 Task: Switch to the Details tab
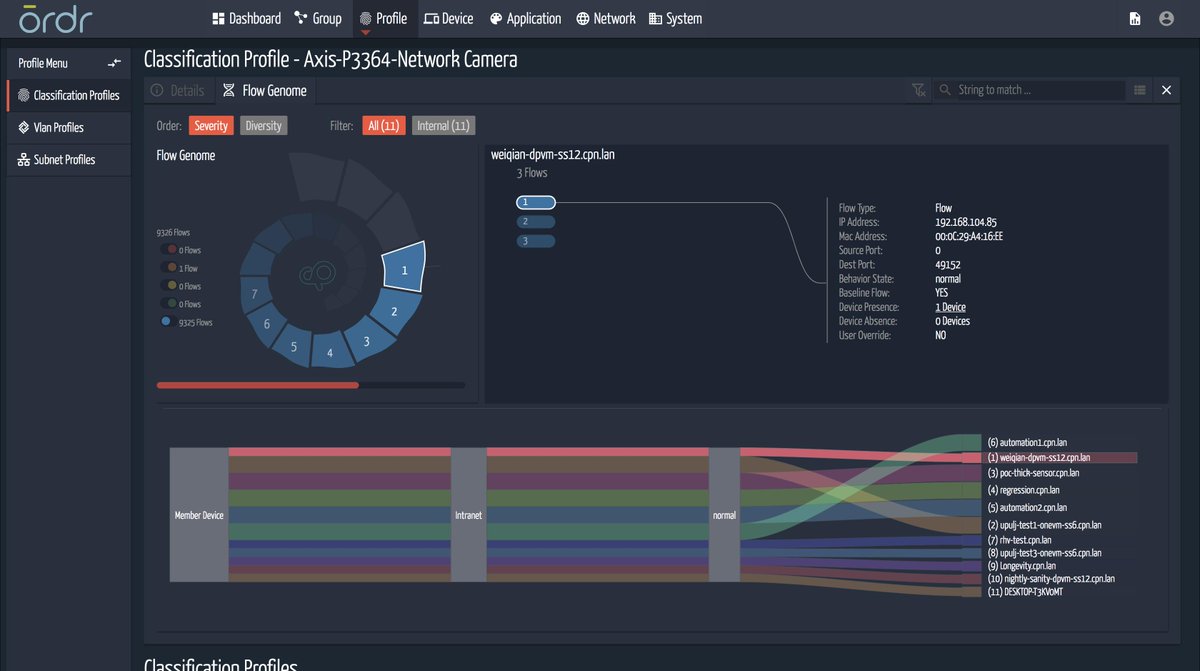(179, 89)
